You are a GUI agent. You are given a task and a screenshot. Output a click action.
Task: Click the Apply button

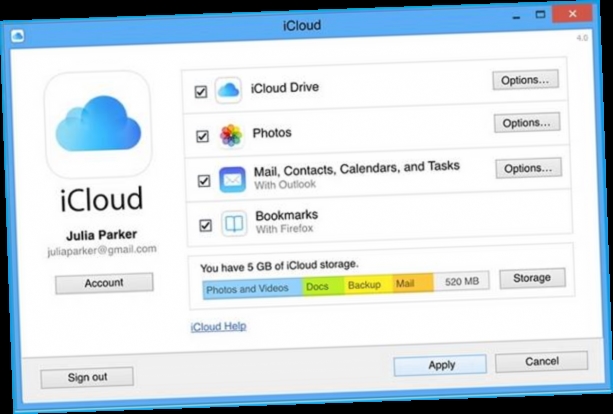click(440, 365)
